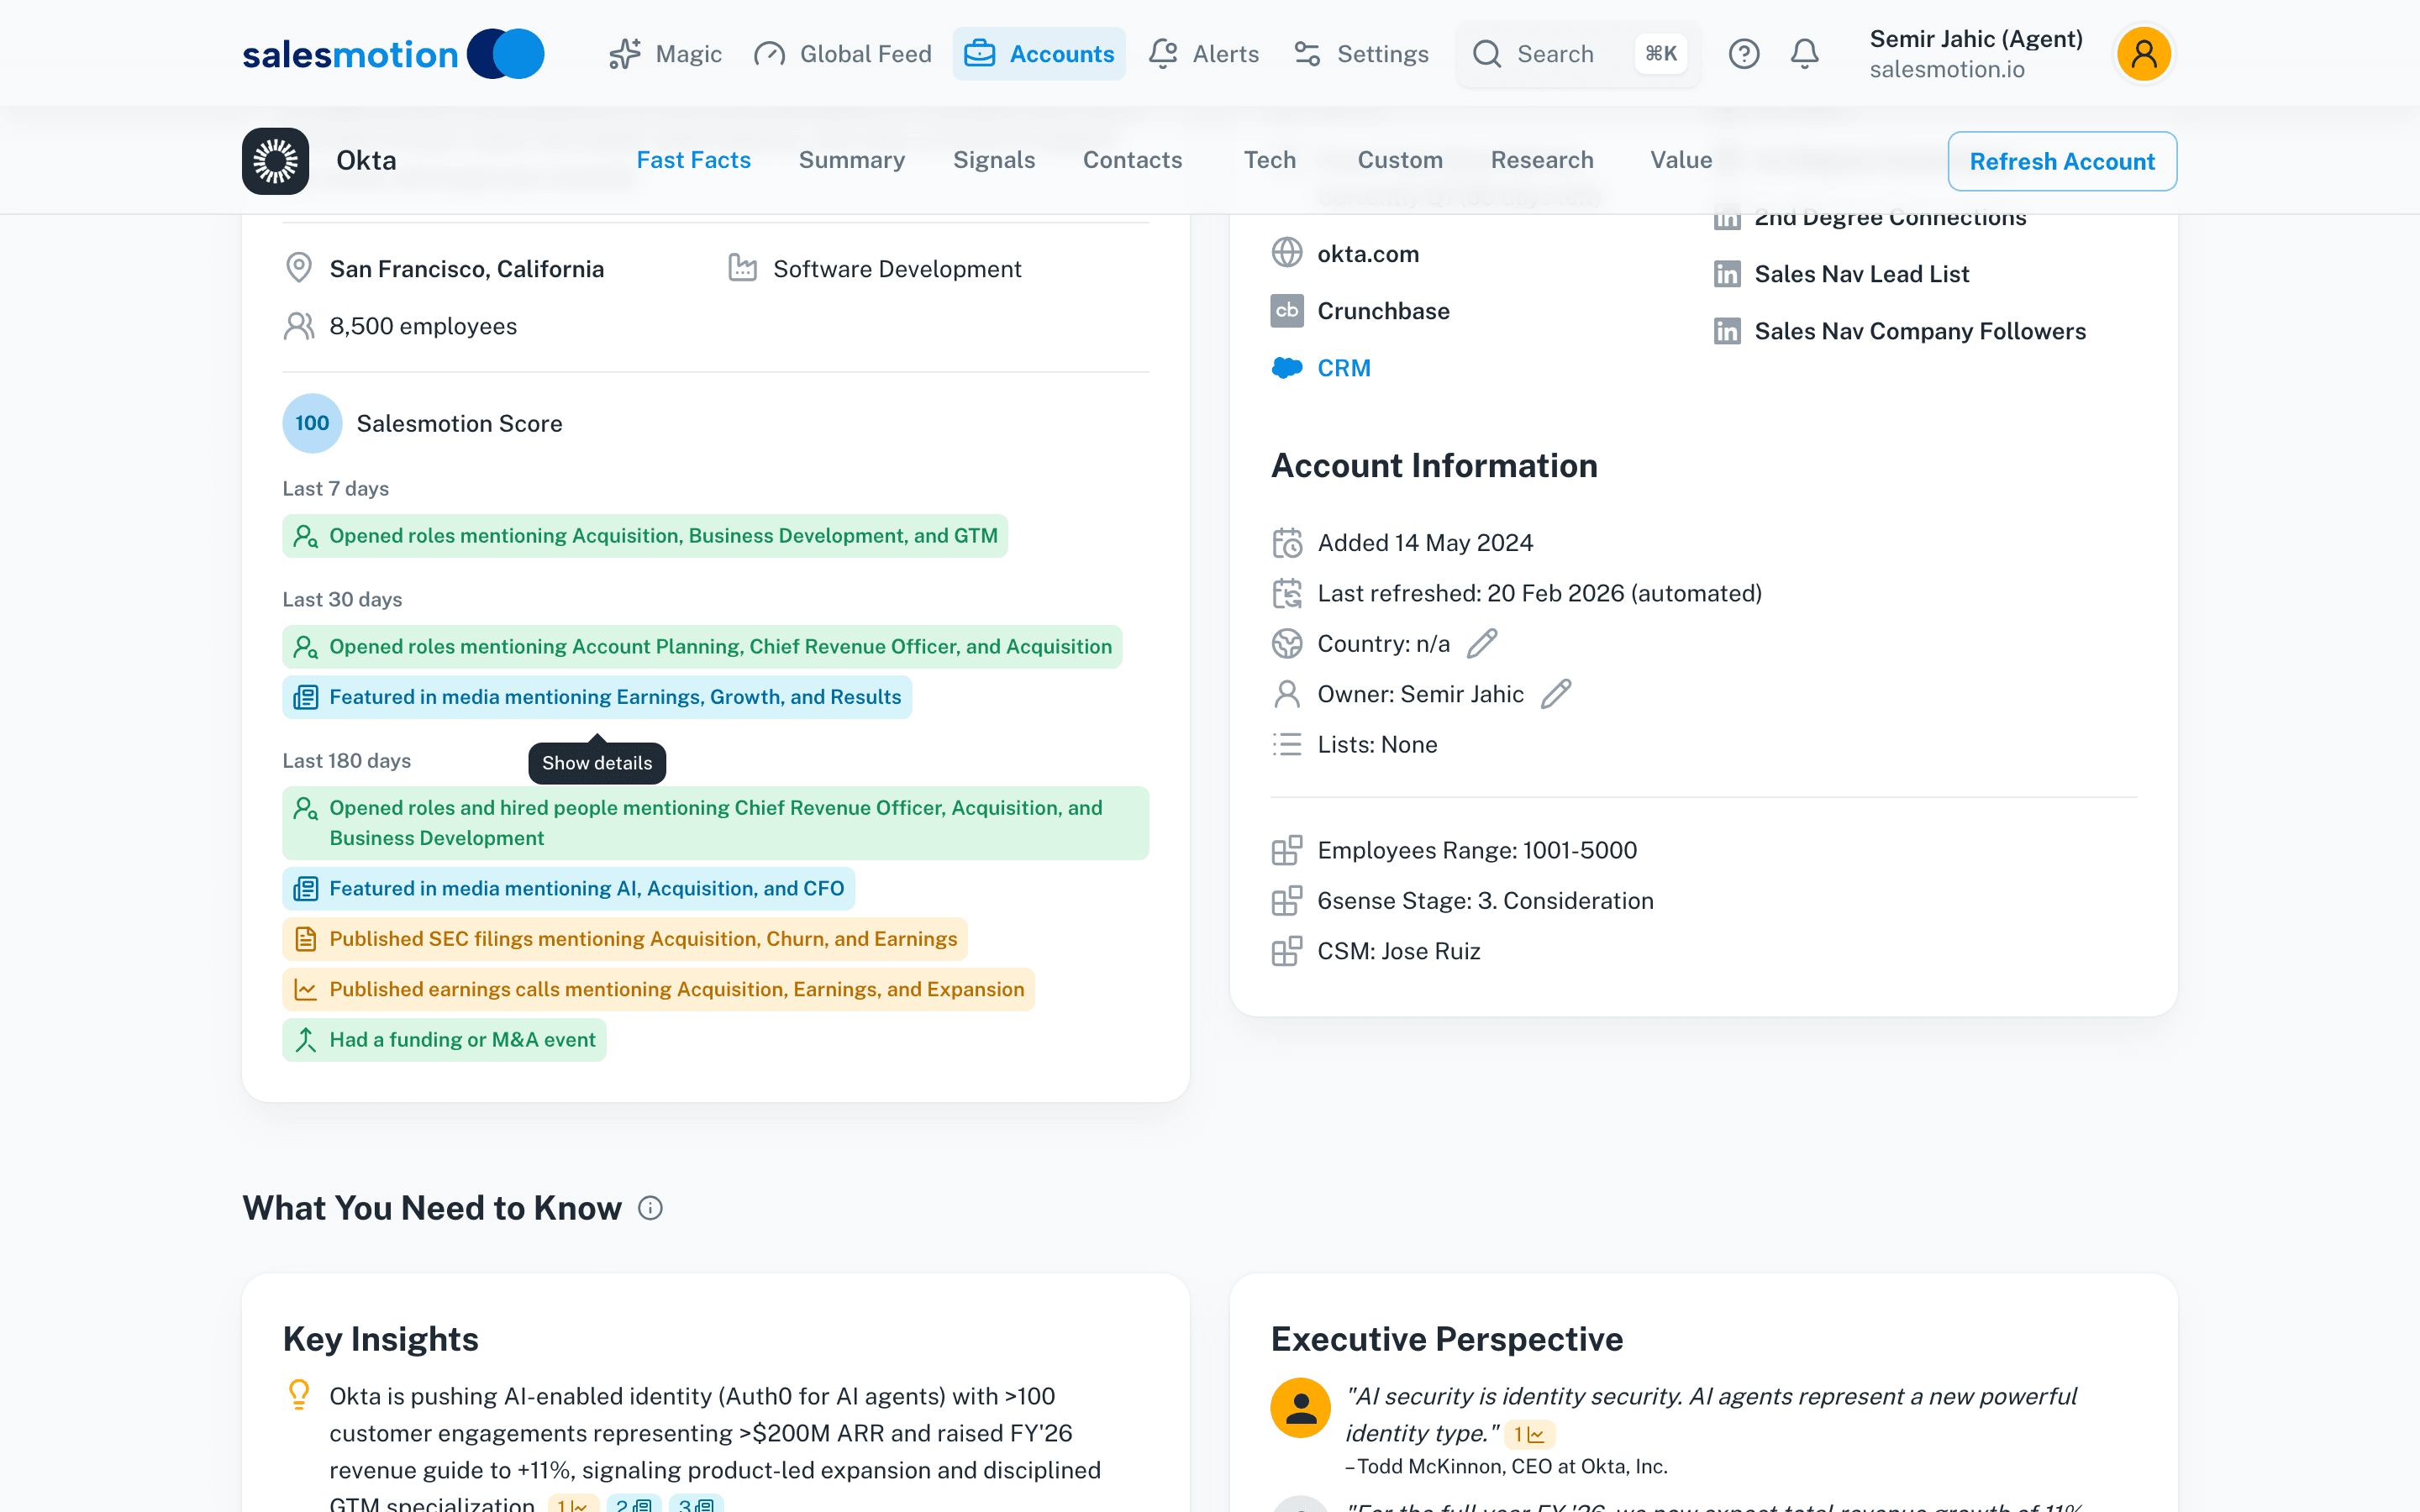Go to Accounts in top navigation
This screenshot has height=1512, width=2420.
[1039, 54]
